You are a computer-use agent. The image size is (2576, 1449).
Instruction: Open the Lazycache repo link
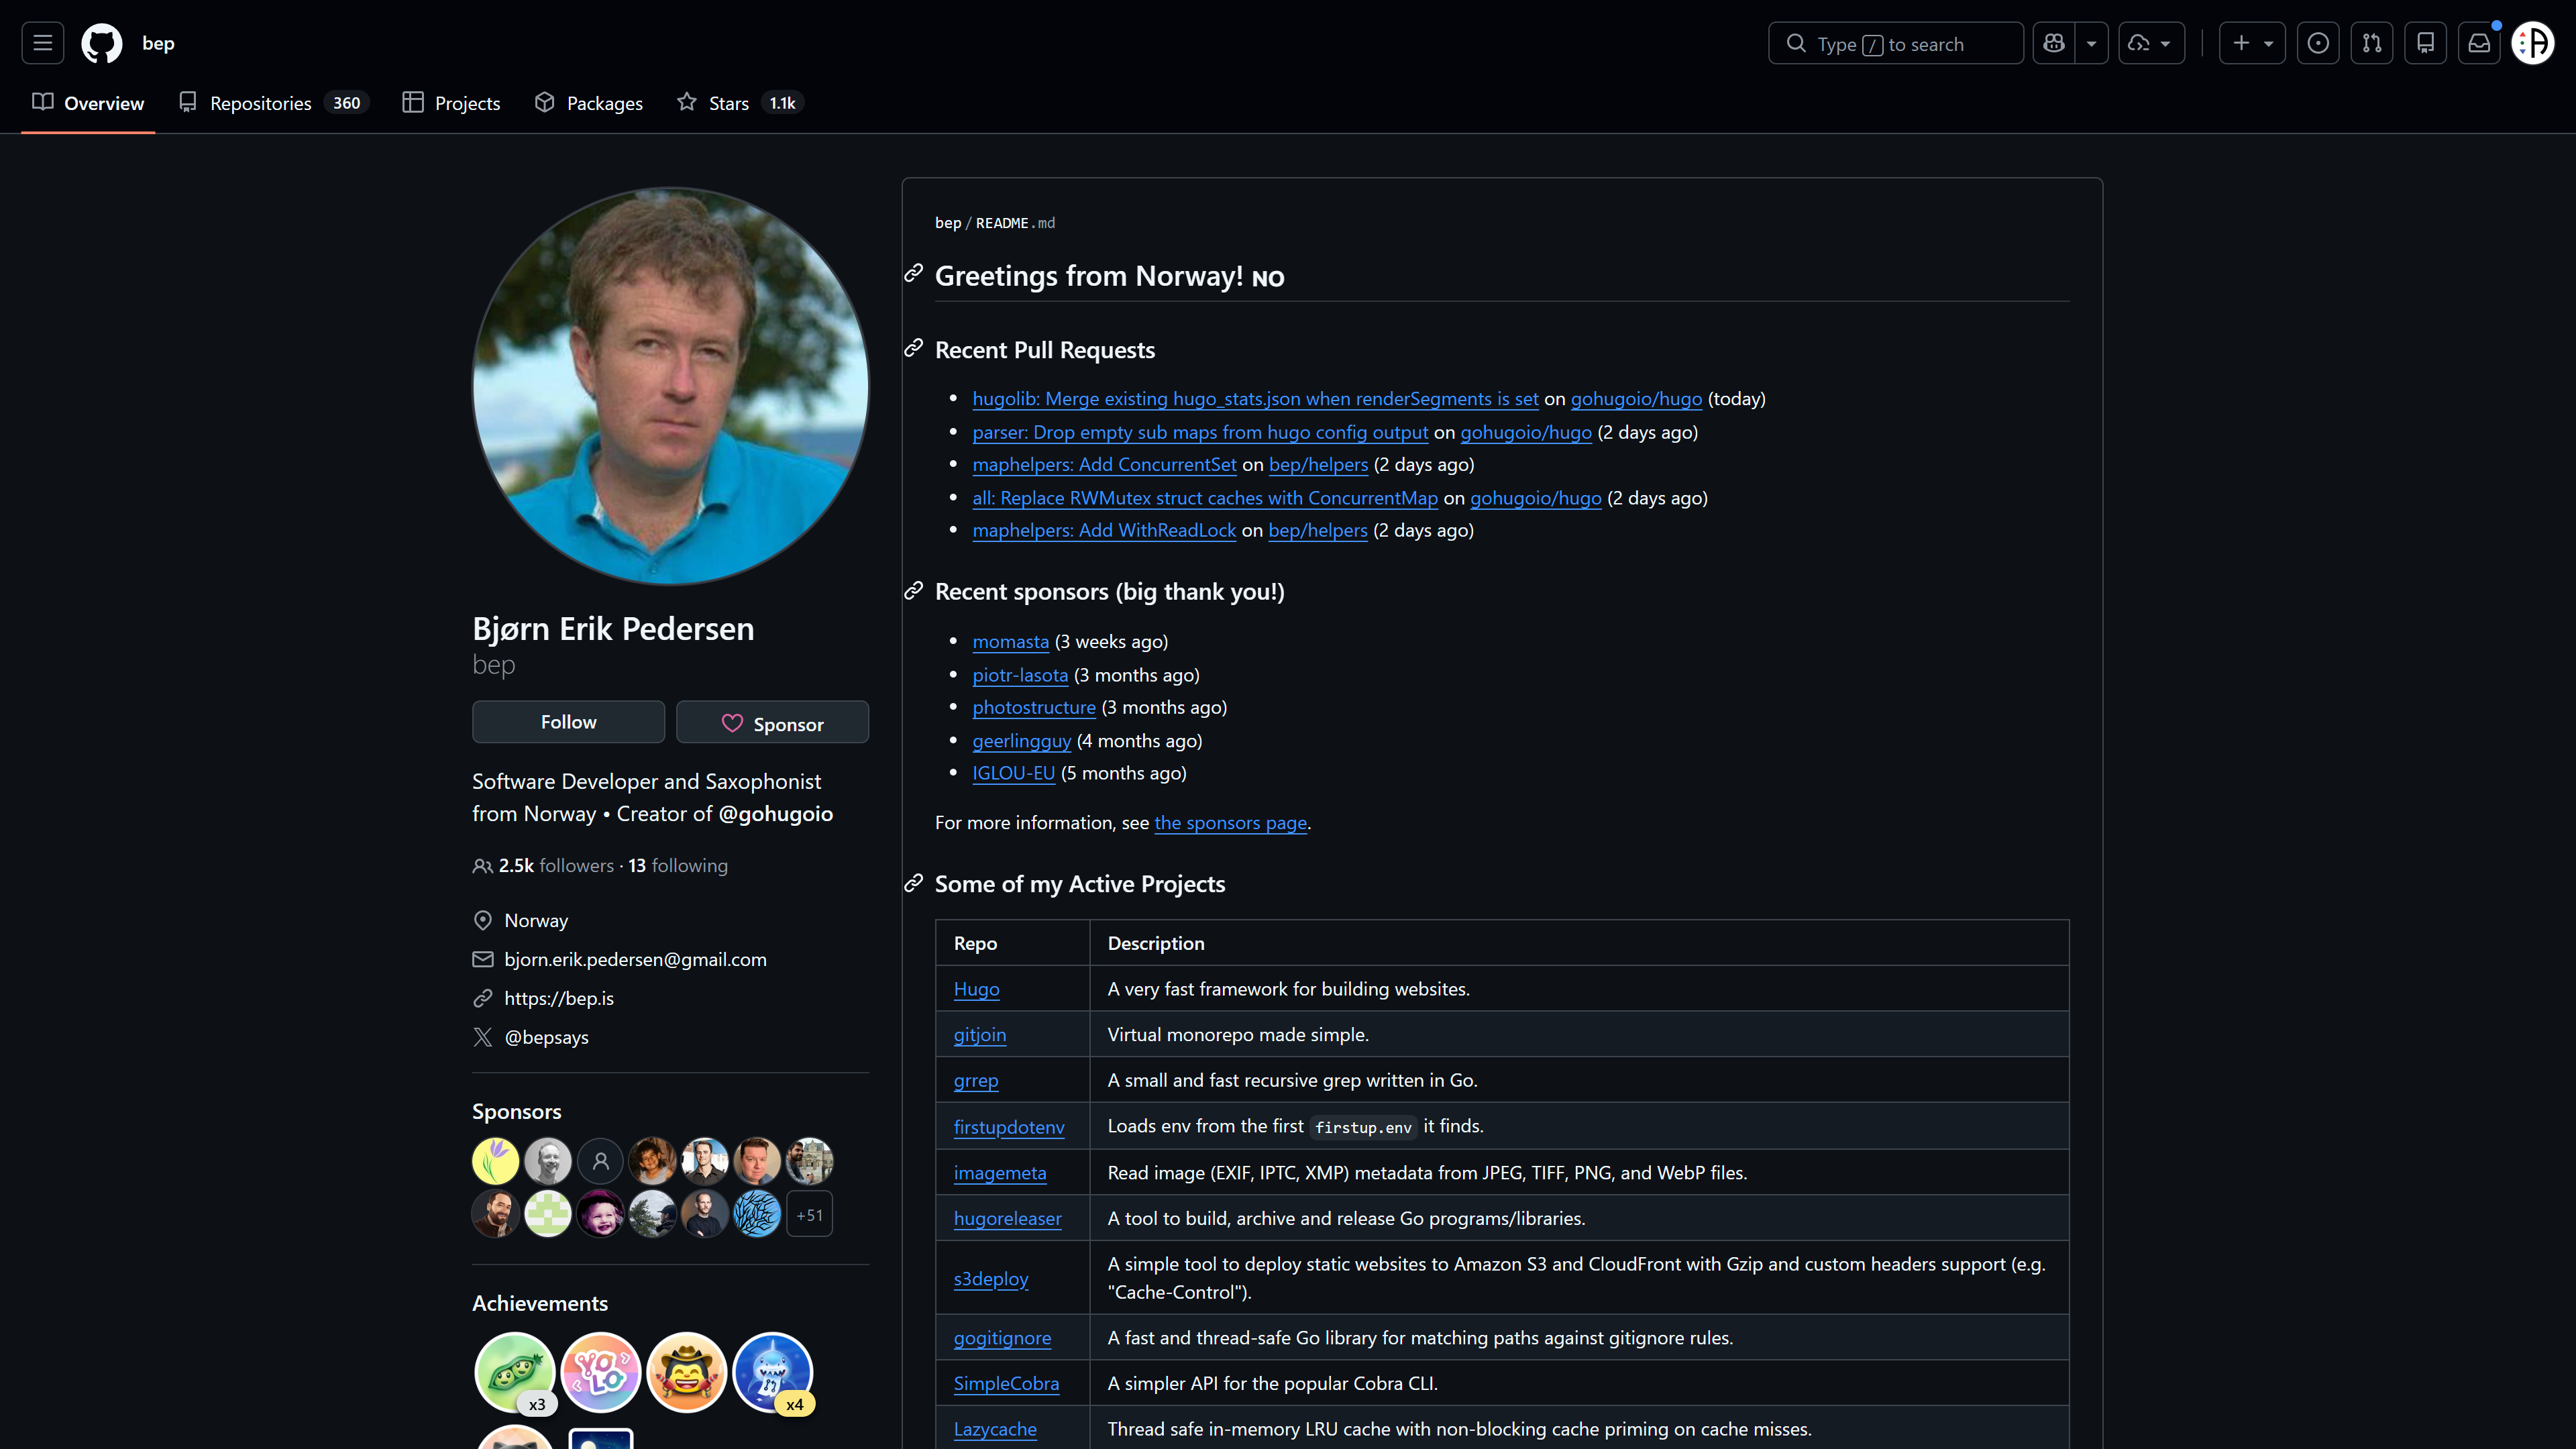point(995,1430)
